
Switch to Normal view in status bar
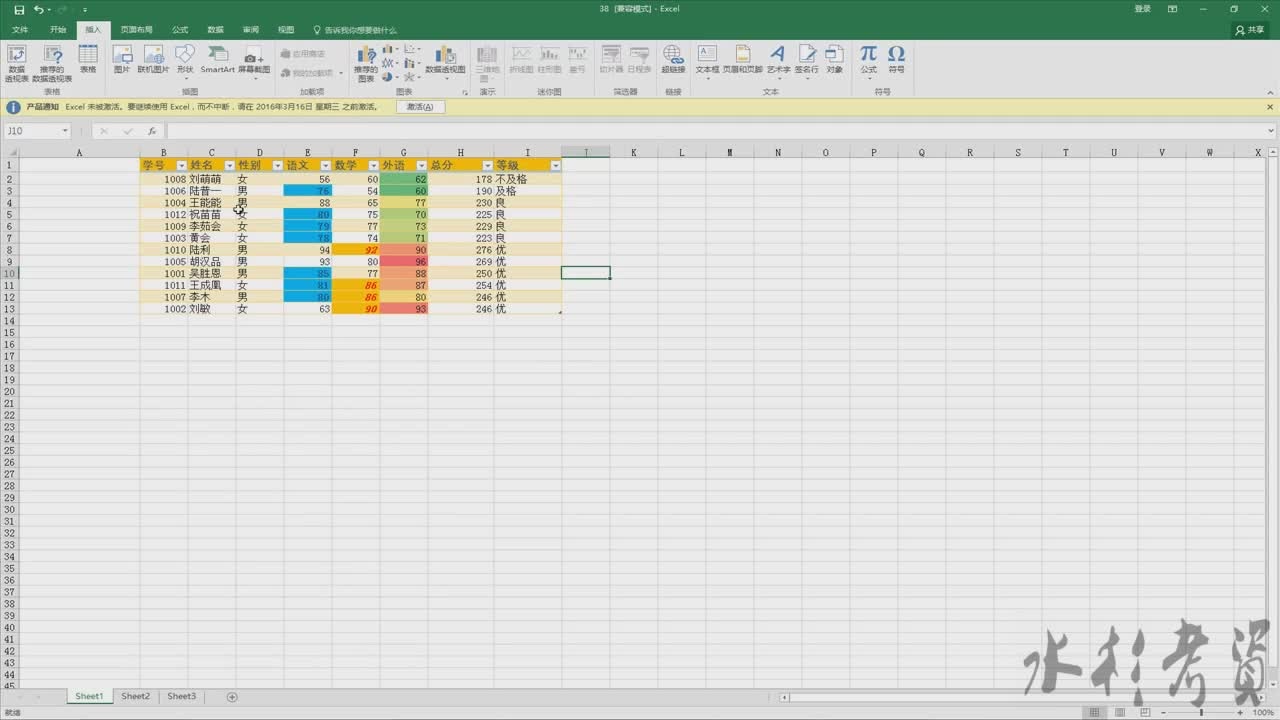[1095, 713]
